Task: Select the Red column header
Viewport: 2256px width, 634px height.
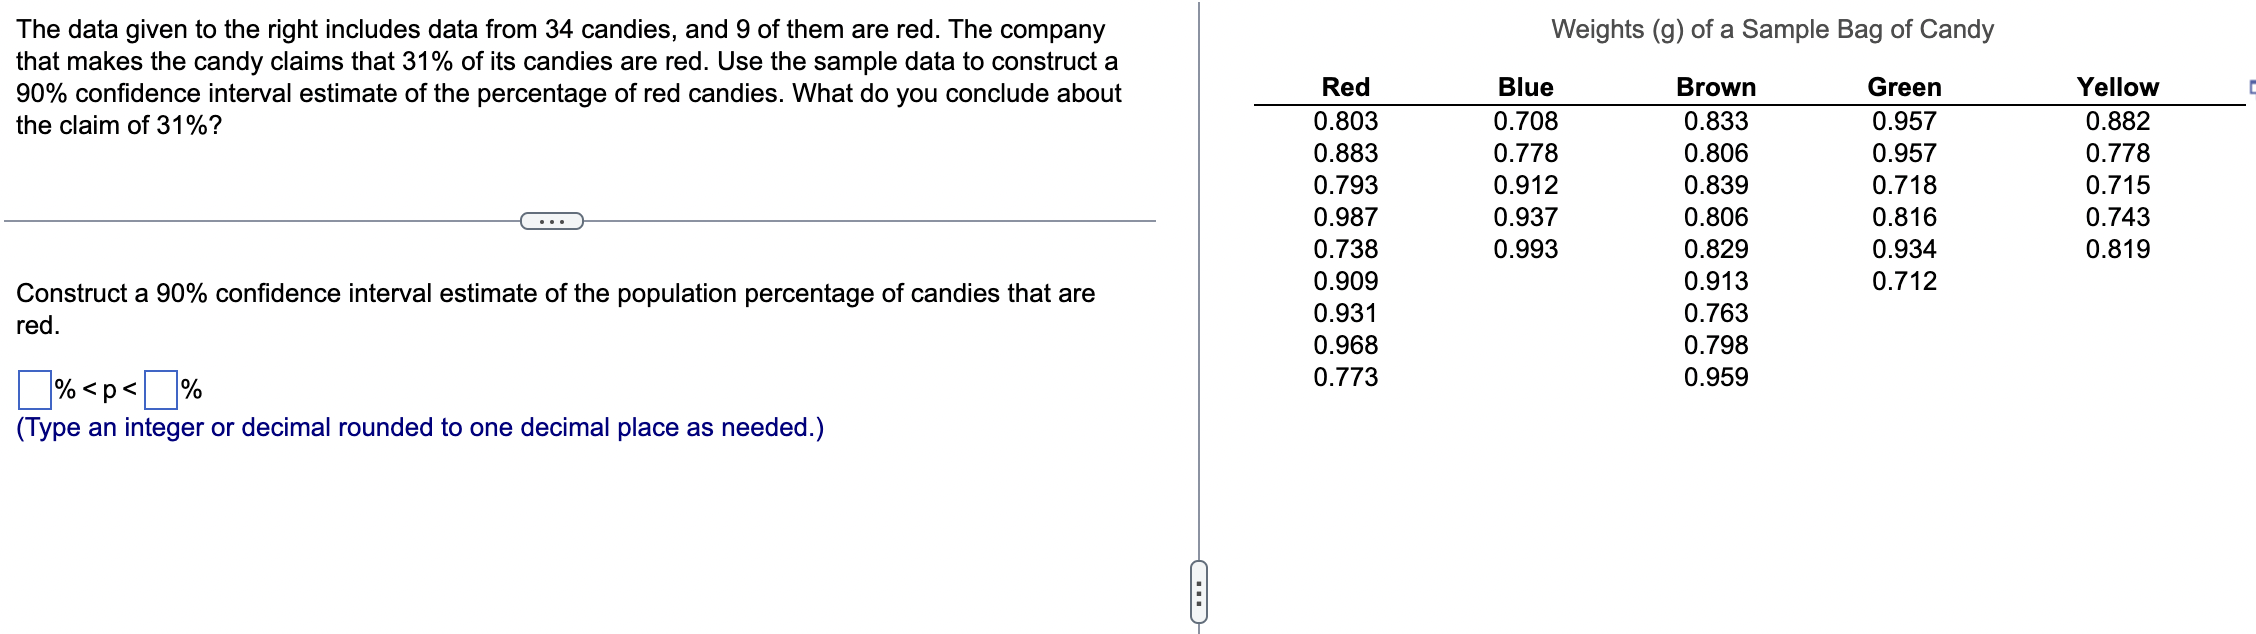Action: click(x=1345, y=87)
